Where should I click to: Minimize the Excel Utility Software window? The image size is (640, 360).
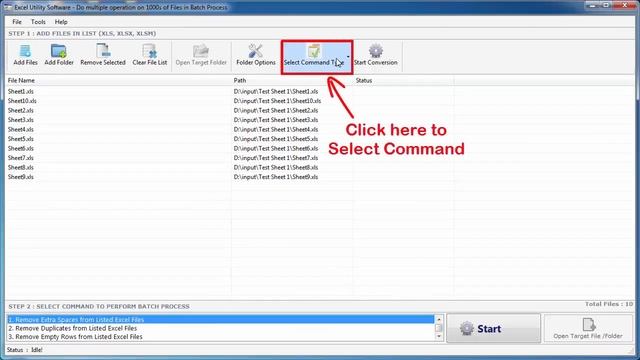click(592, 5)
